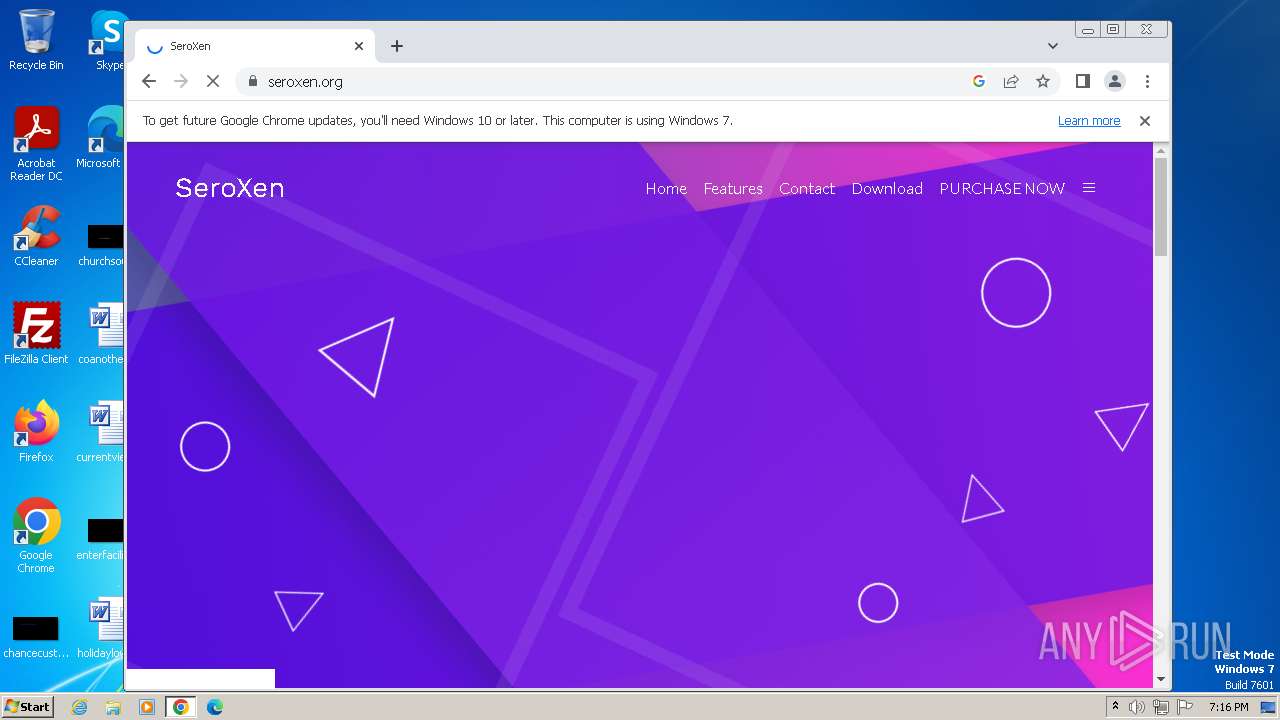Open Edge from taskbar
This screenshot has height=720, width=1280.
pyautogui.click(x=215, y=707)
